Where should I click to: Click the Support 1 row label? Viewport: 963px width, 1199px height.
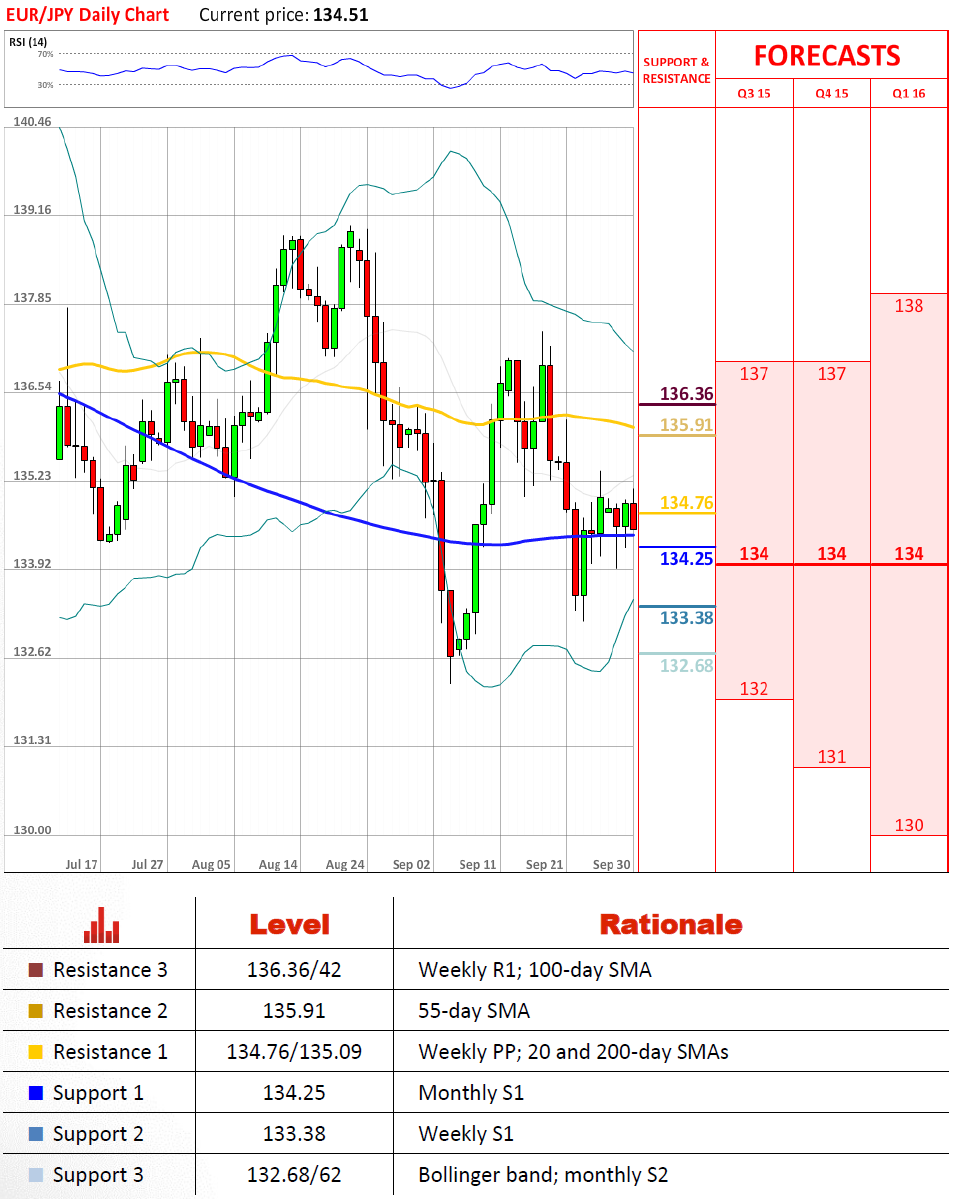98,1093
